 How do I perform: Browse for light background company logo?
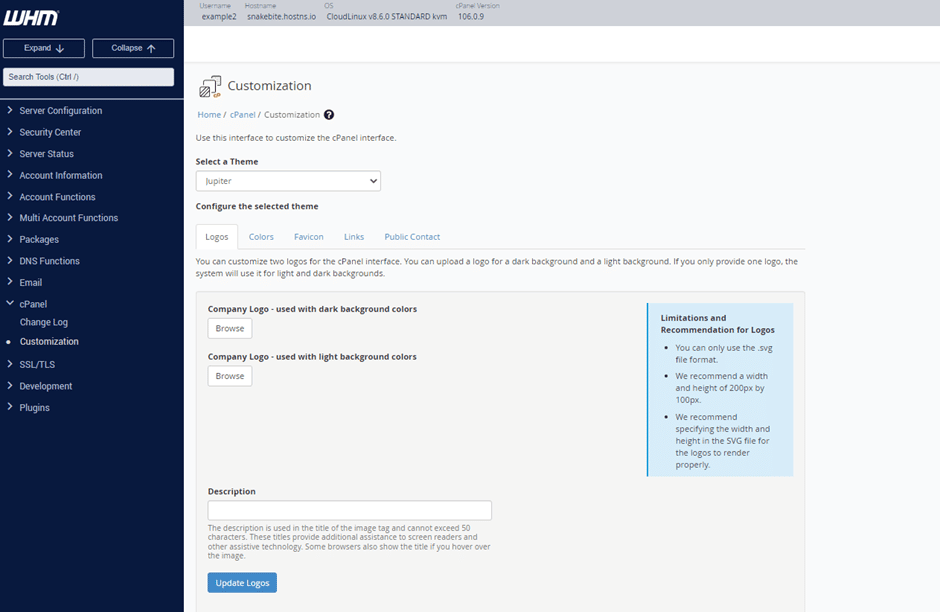[x=230, y=376]
